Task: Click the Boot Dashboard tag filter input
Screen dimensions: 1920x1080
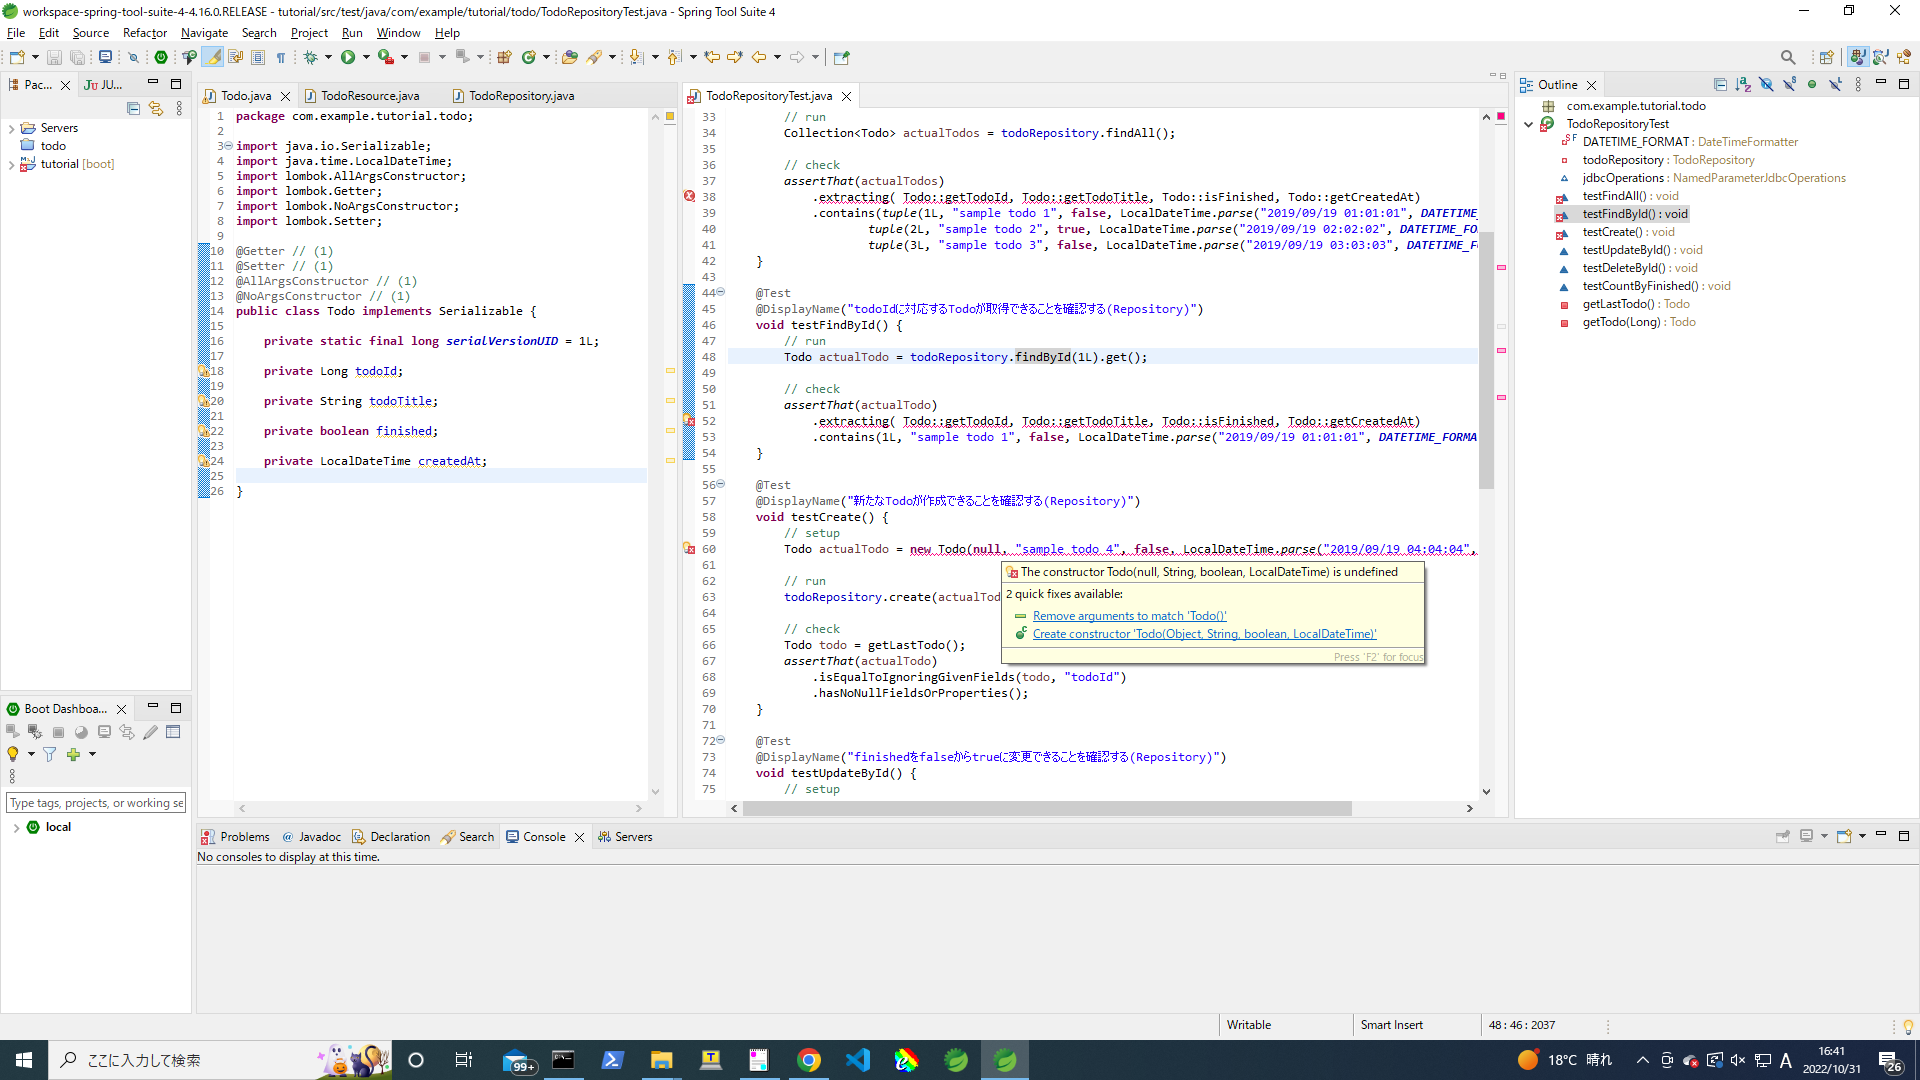Action: 96,803
